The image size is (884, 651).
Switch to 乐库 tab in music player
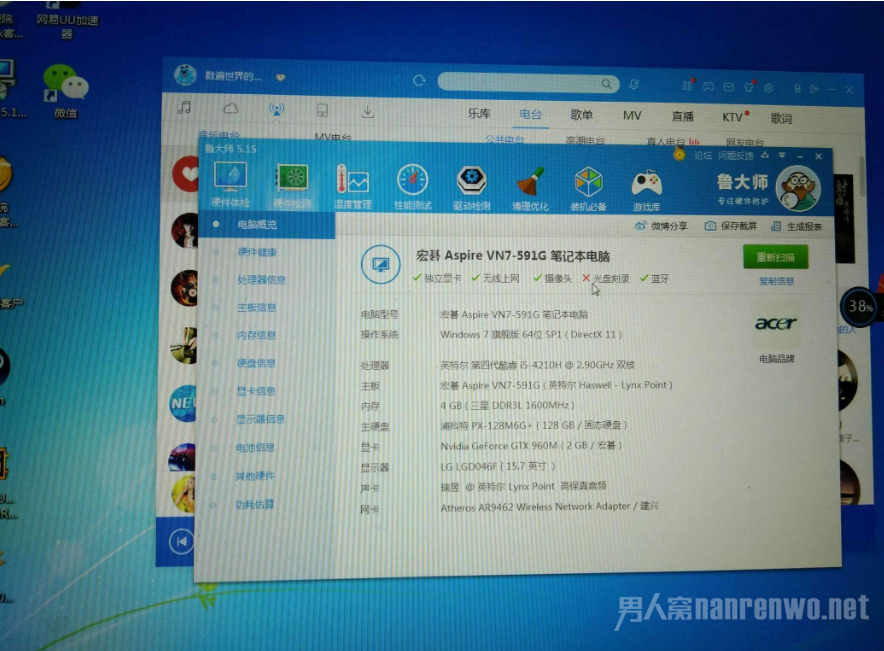coord(479,113)
